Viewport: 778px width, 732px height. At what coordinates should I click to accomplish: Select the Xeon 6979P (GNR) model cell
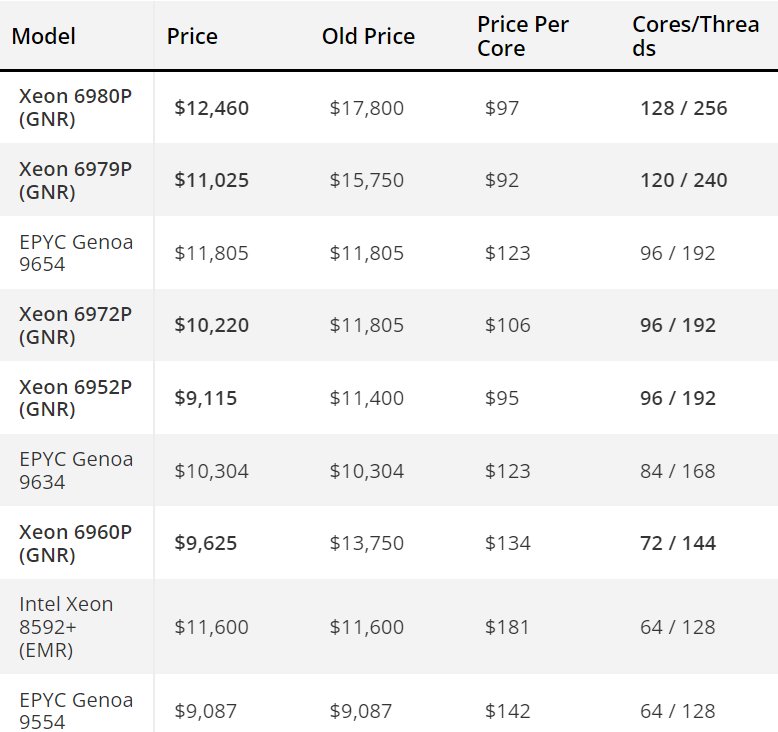[x=75, y=180]
